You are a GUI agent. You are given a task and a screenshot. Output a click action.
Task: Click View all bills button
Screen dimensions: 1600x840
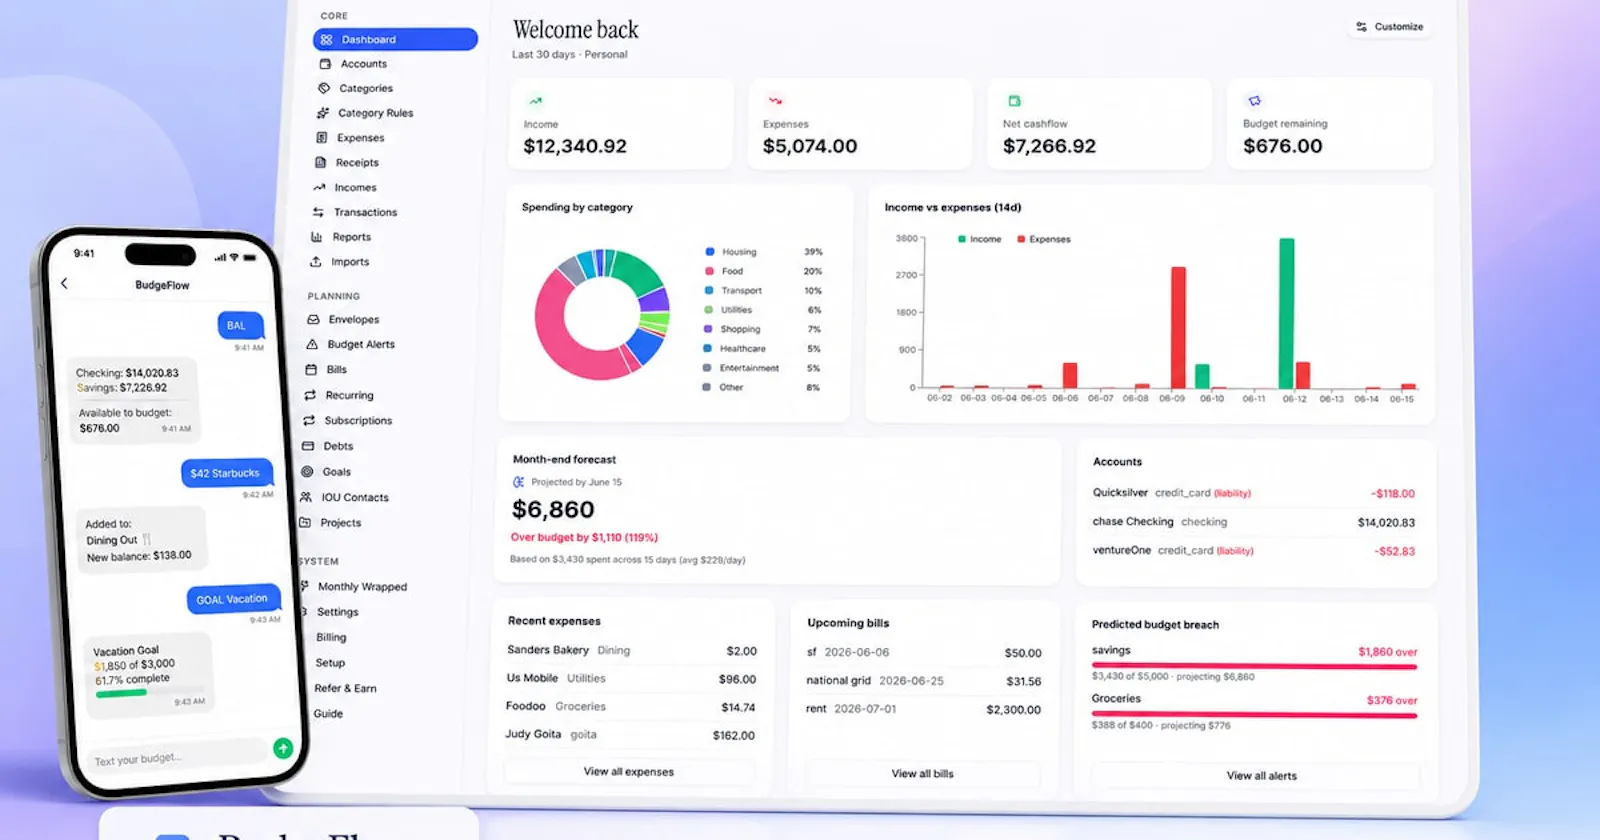coord(923,774)
